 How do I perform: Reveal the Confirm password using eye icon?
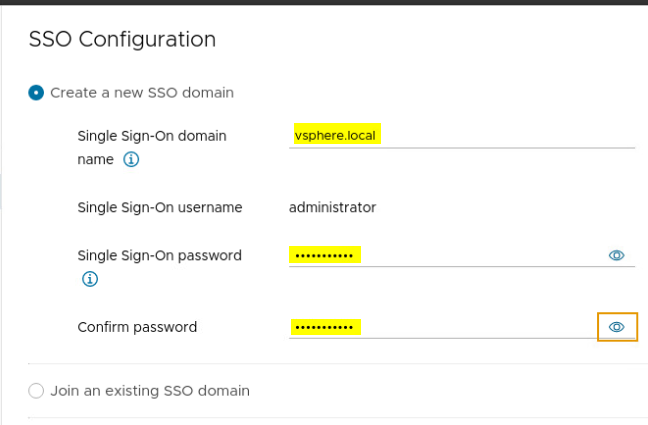coord(616,327)
